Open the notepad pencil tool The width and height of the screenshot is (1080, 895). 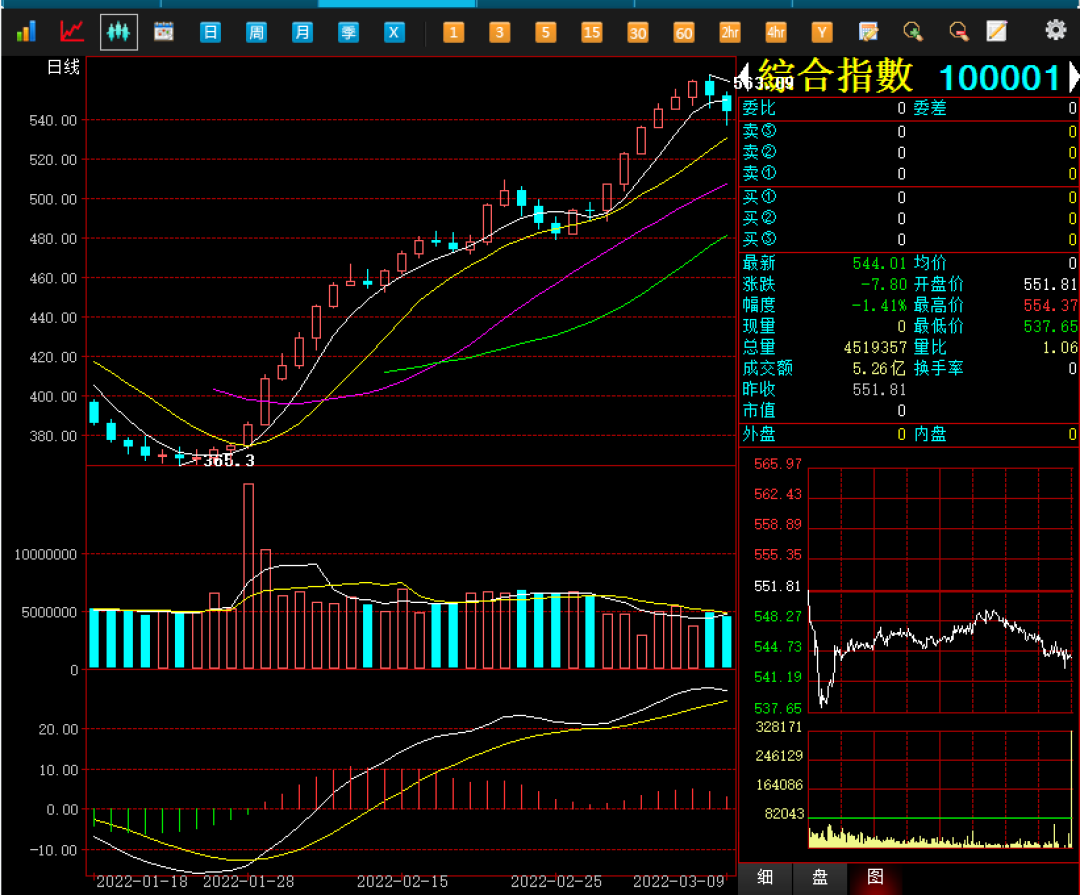tap(997, 32)
